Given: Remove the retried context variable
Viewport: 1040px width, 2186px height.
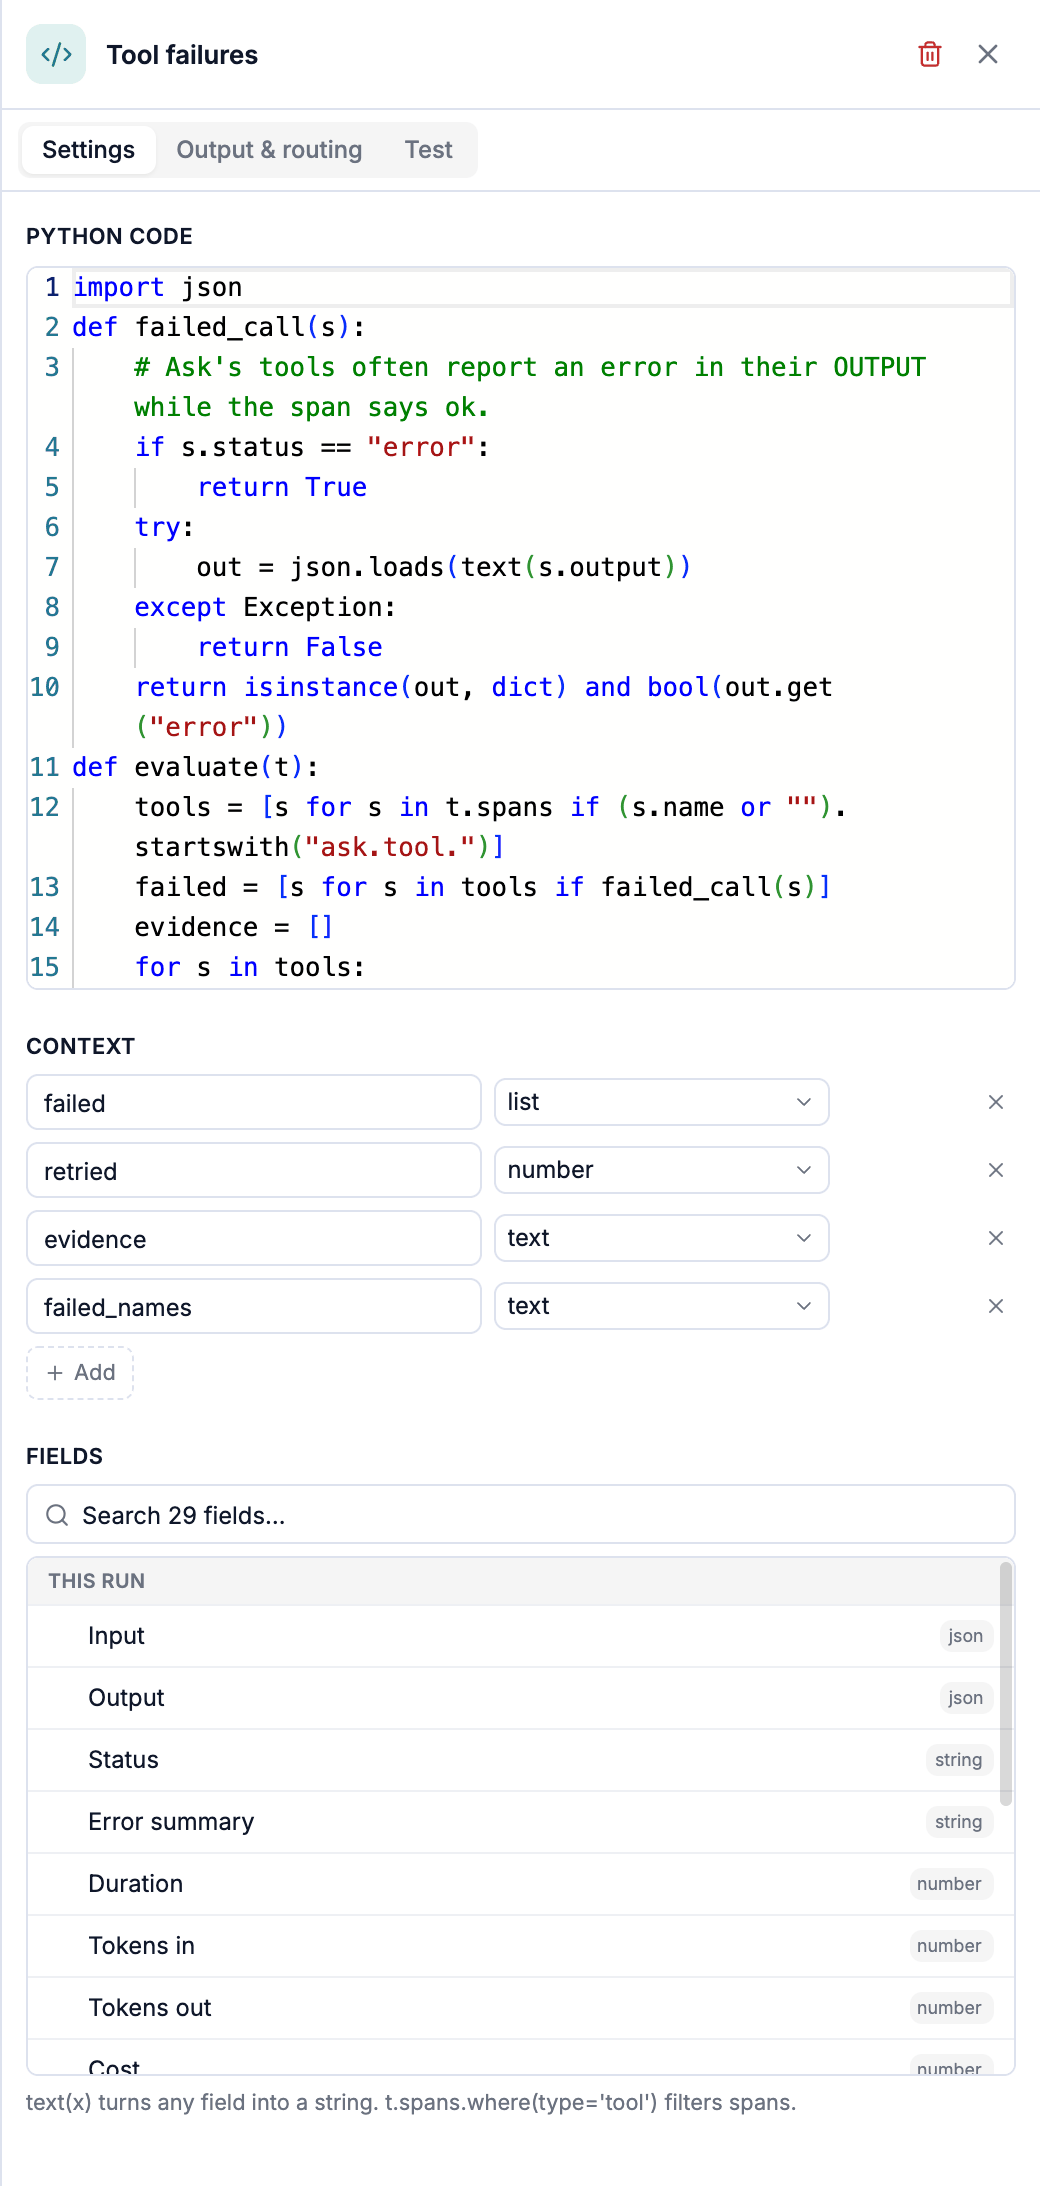Looking at the screenshot, I should (996, 1170).
